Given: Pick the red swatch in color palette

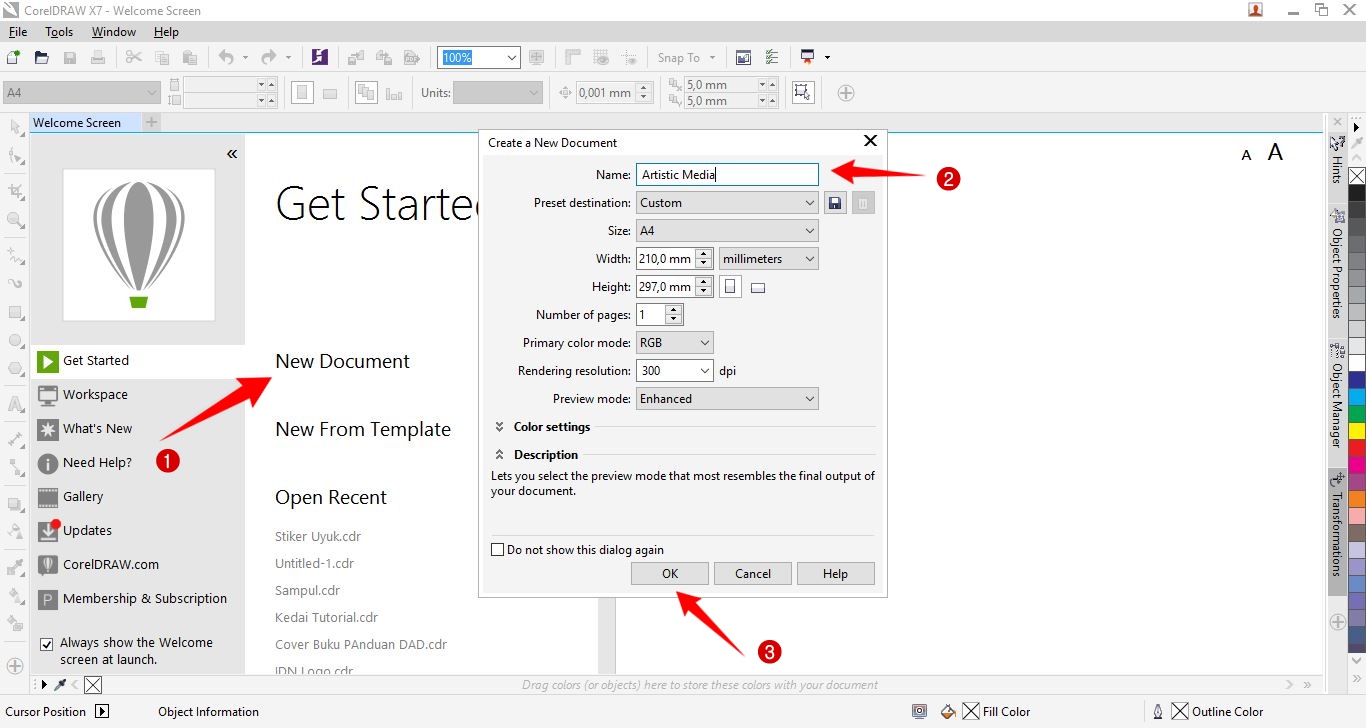Looking at the screenshot, I should click(1357, 448).
